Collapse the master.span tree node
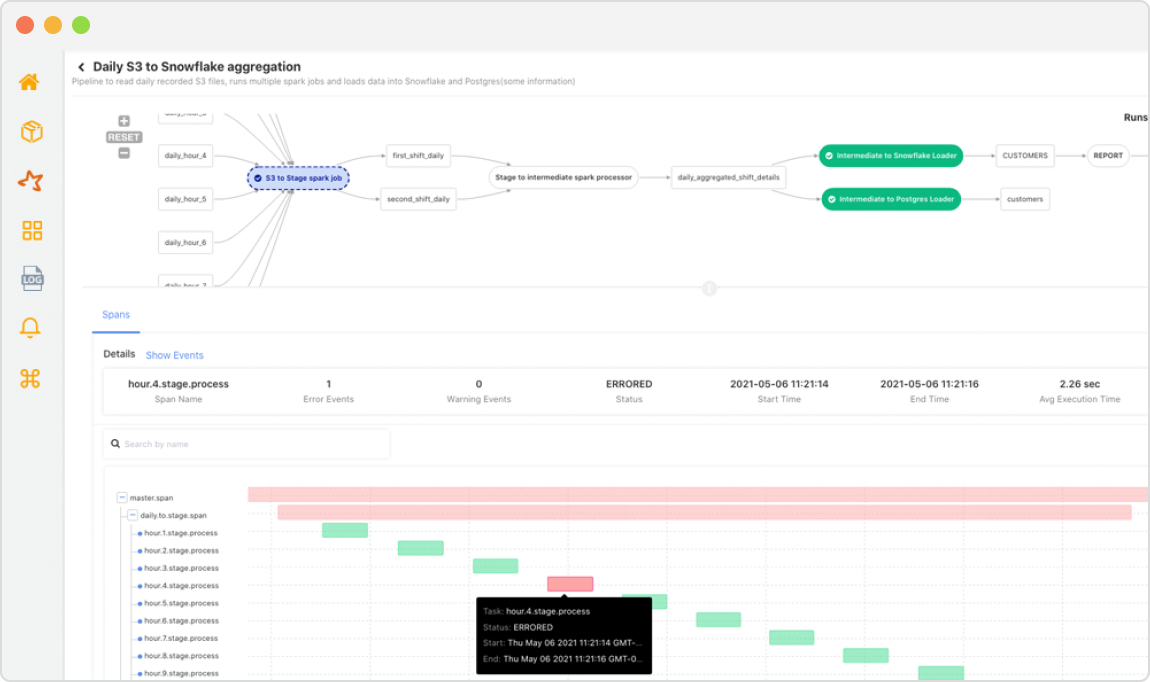The width and height of the screenshot is (1150, 682). [x=120, y=496]
